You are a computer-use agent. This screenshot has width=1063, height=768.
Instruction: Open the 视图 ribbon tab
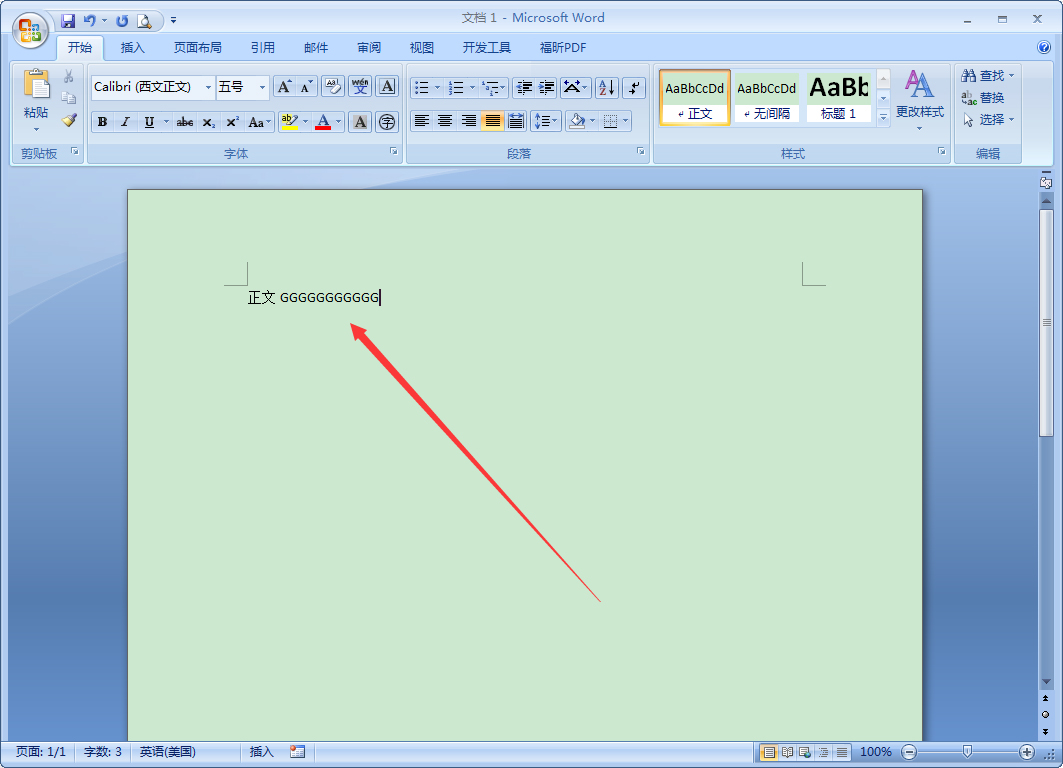(421, 47)
